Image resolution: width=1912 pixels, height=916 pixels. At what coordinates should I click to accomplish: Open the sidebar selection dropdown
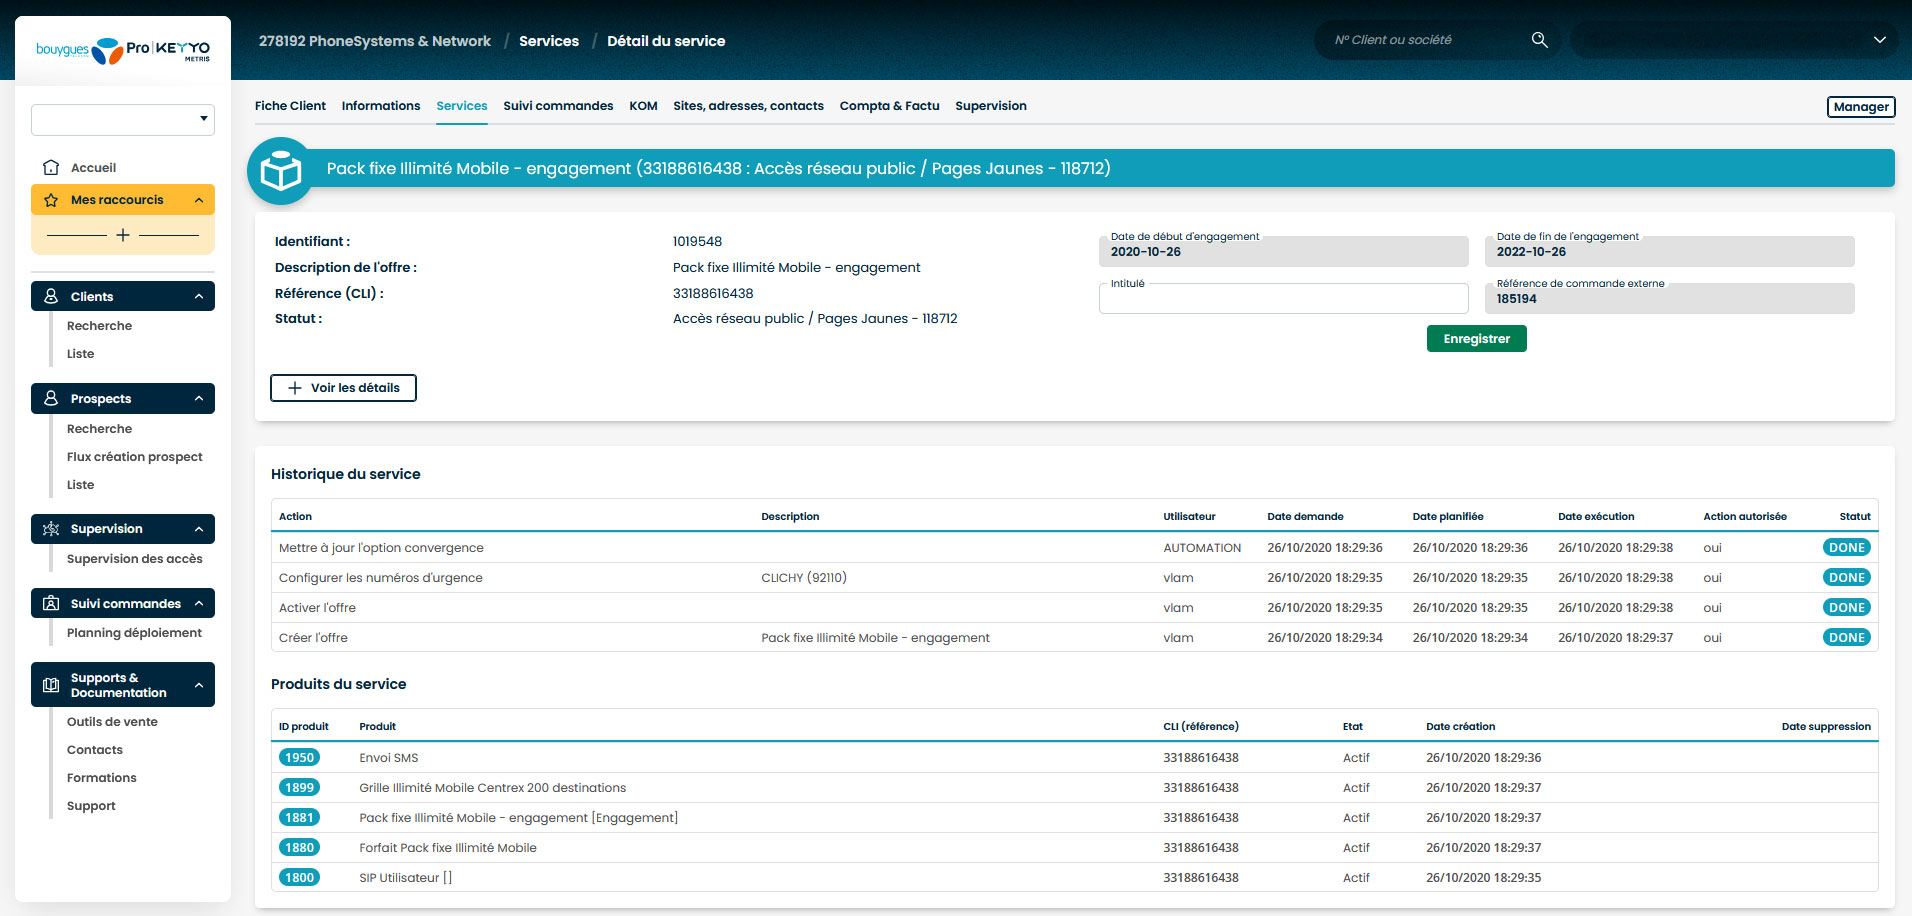point(123,119)
